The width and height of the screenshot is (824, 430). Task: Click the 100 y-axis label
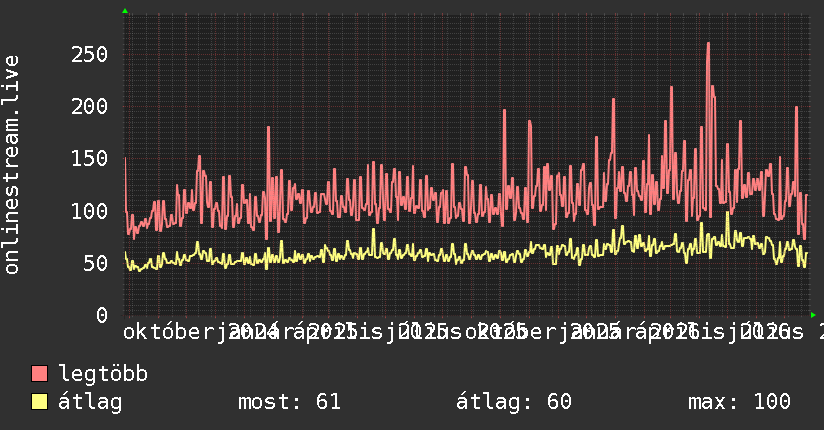point(89,211)
